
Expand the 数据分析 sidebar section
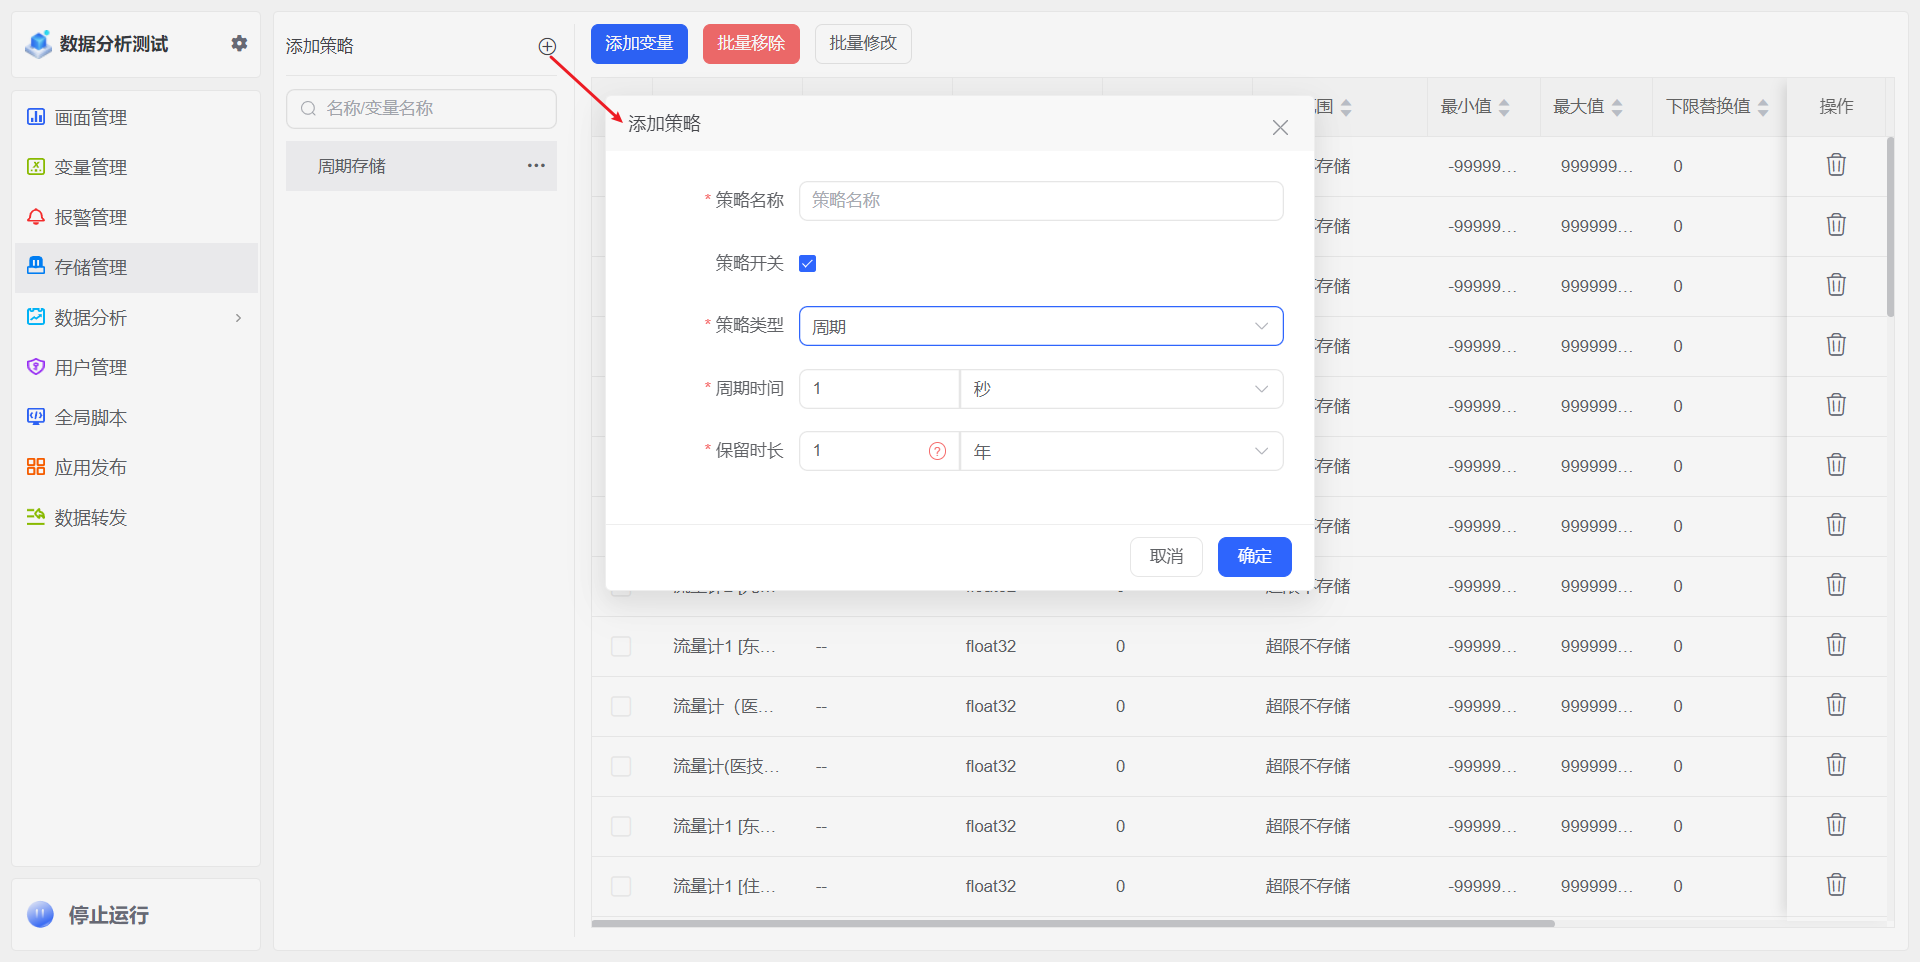[238, 317]
